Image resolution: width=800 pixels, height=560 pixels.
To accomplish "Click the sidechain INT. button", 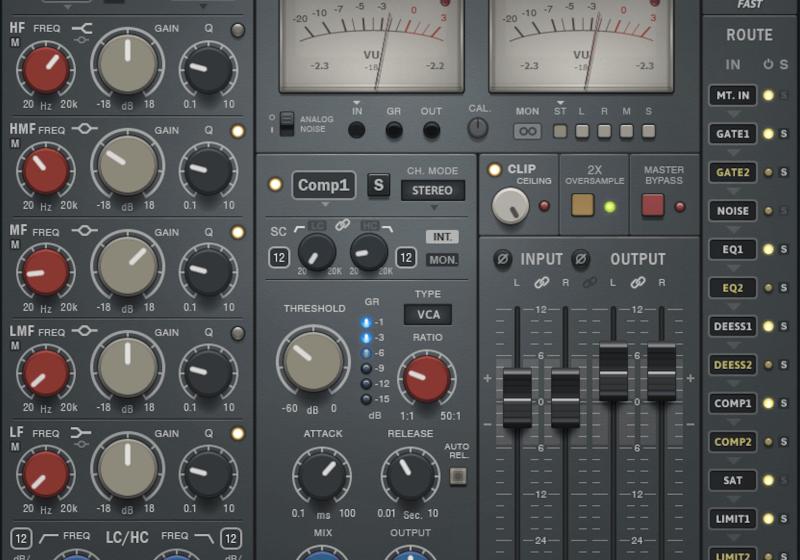I will click(x=442, y=237).
